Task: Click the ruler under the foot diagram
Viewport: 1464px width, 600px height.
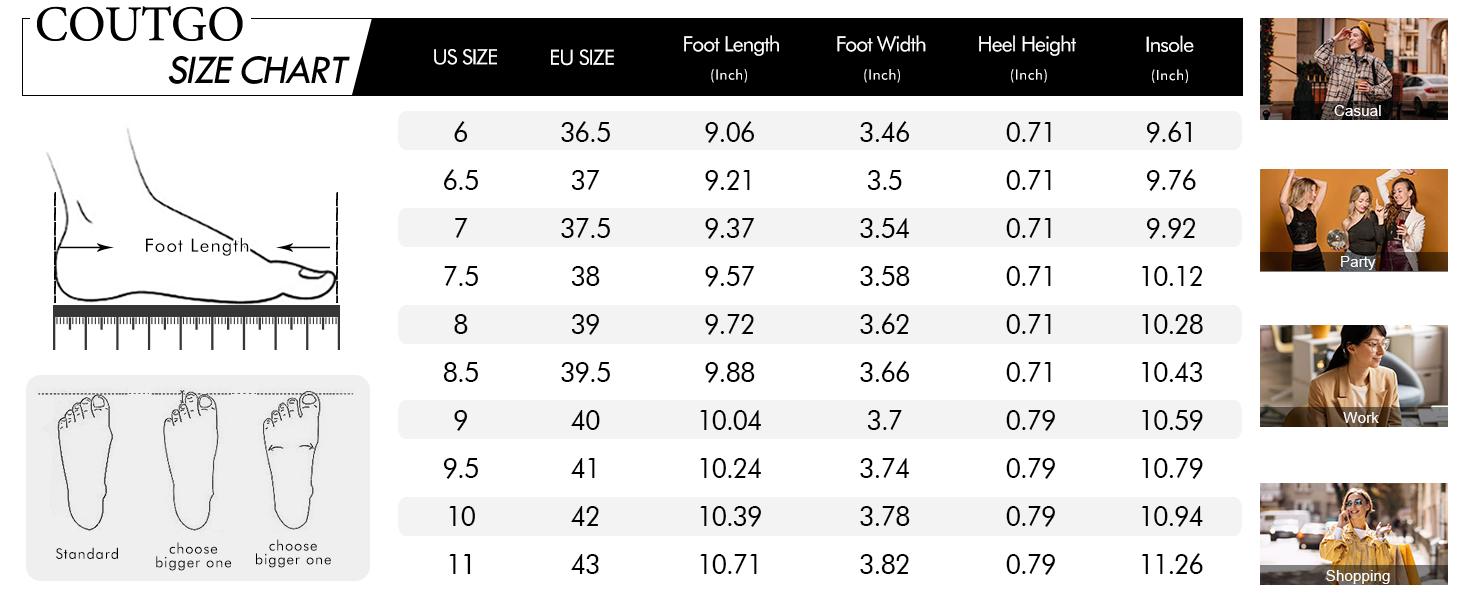Action: tap(196, 327)
